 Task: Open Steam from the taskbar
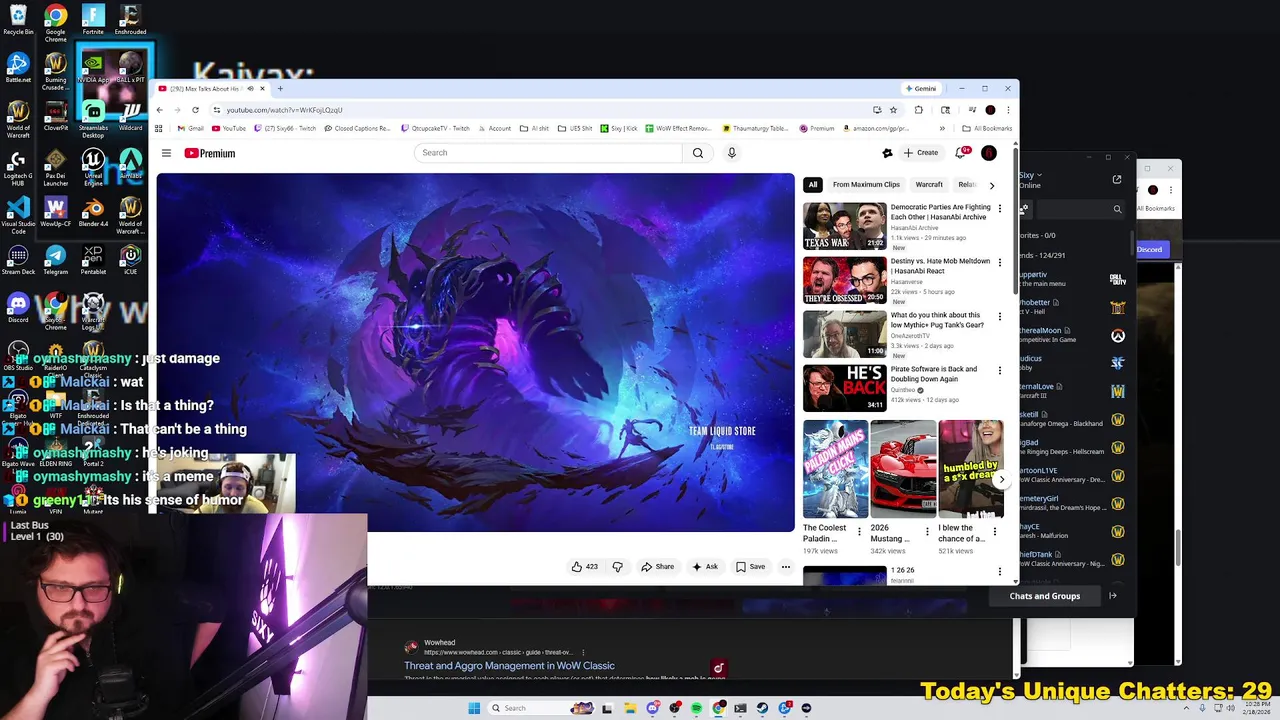(762, 708)
